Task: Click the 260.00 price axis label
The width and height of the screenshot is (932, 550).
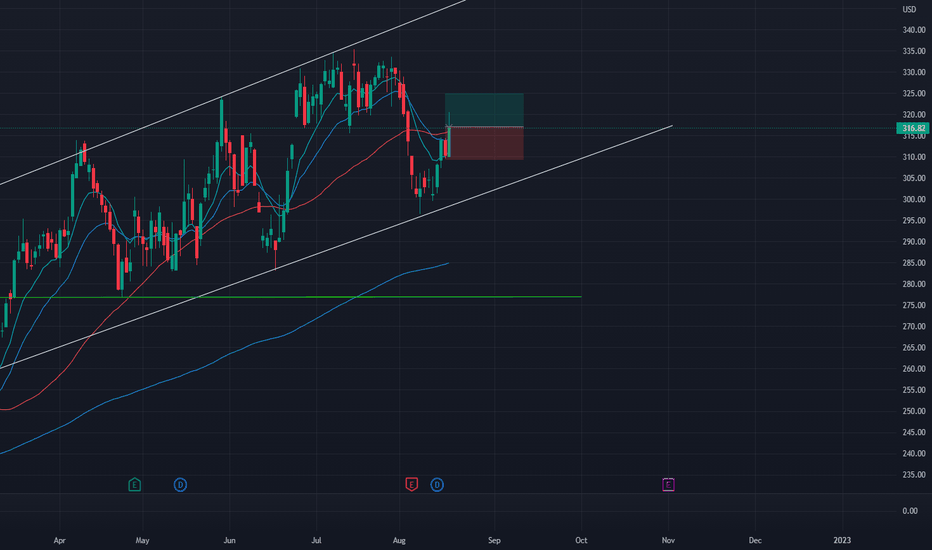Action: (914, 369)
